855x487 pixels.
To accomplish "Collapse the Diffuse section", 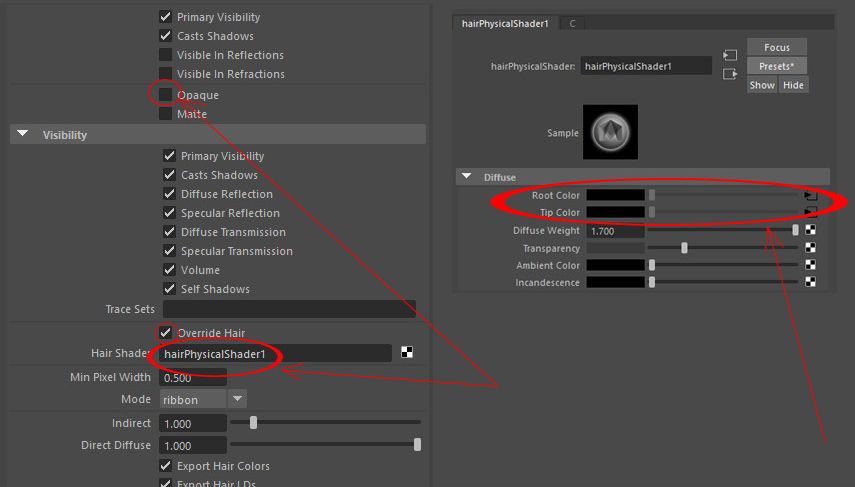I will pos(466,177).
